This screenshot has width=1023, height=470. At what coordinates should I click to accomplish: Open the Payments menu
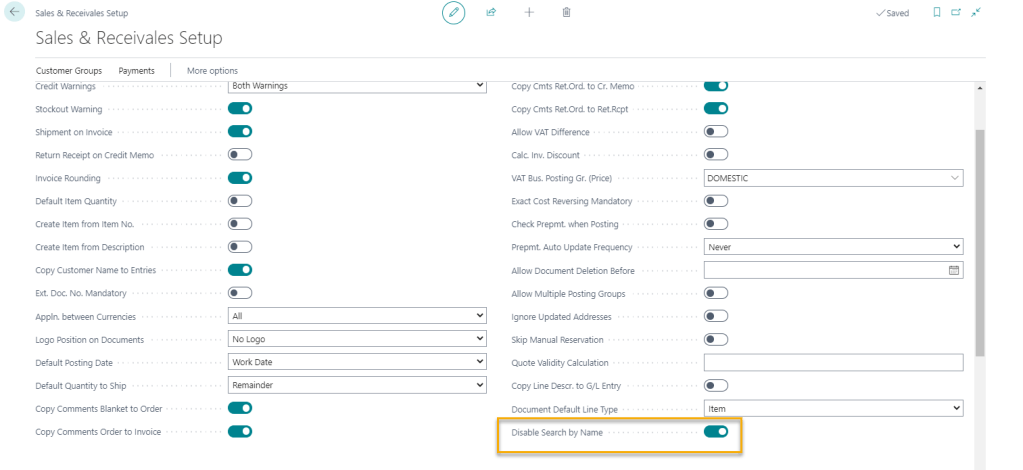136,71
